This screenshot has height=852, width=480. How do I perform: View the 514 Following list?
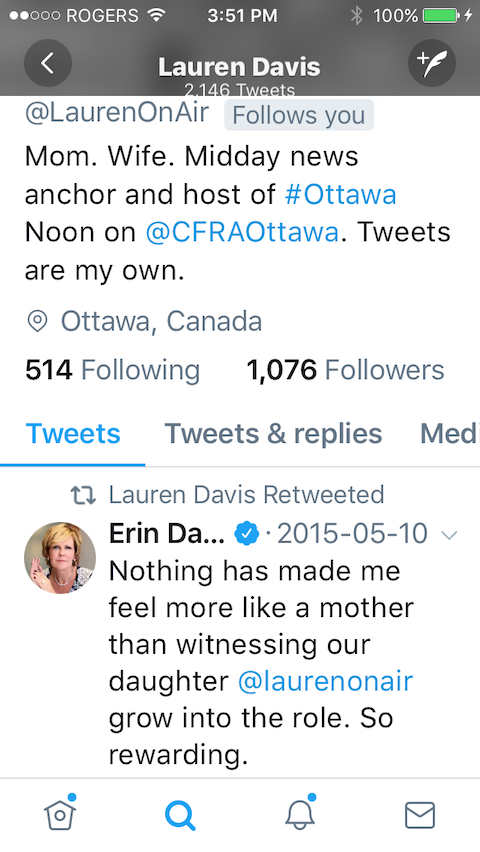[113, 371]
